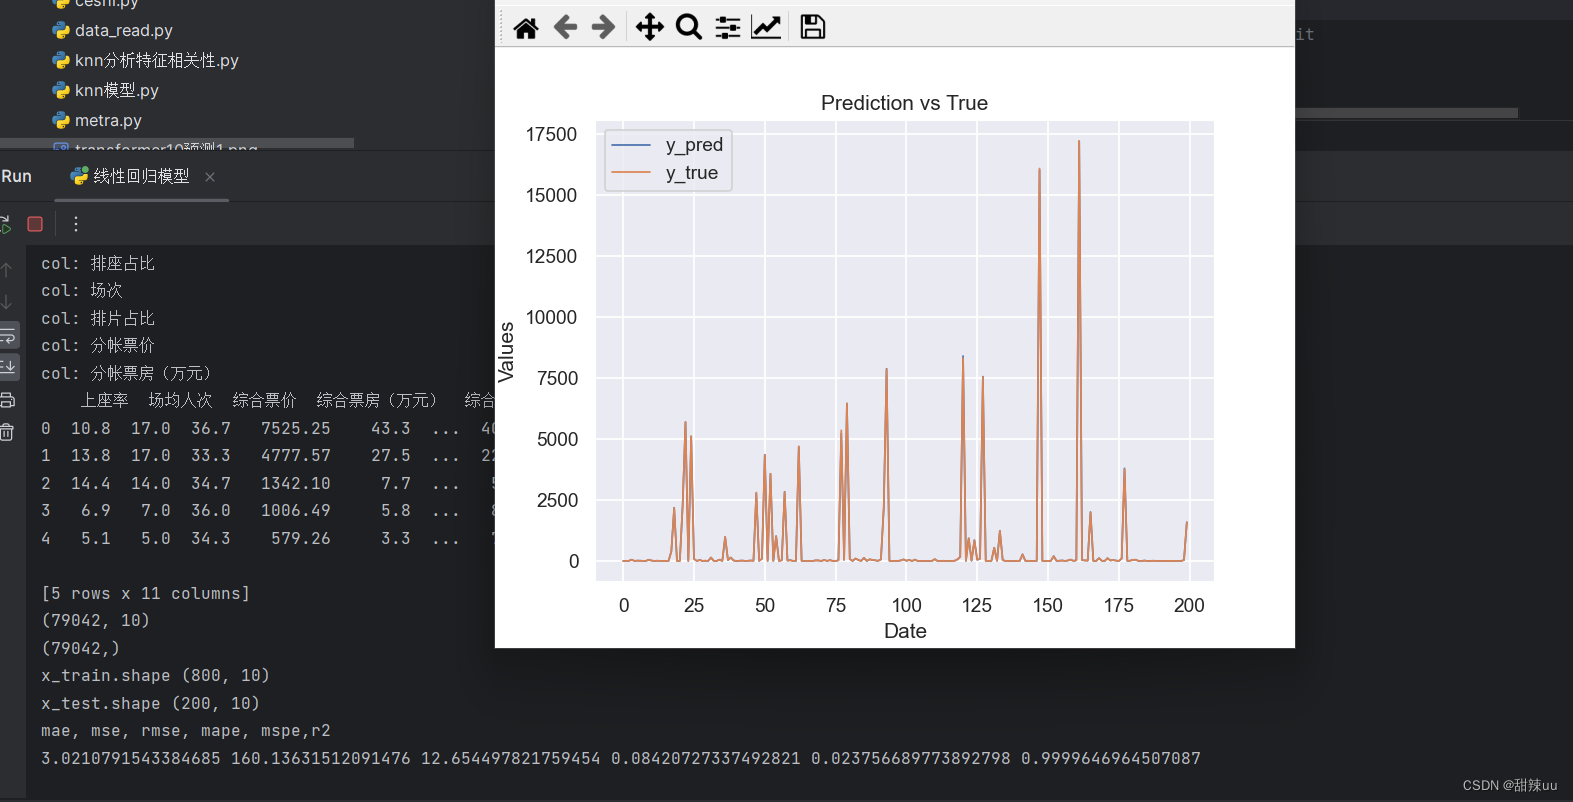This screenshot has height=802, width=1573.
Task: Go forward to the next plot view
Action: pos(603,27)
